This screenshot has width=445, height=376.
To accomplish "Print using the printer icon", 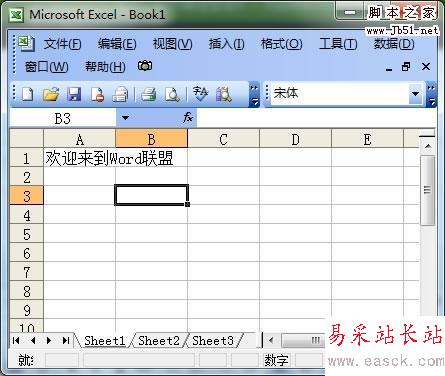I will [148, 94].
